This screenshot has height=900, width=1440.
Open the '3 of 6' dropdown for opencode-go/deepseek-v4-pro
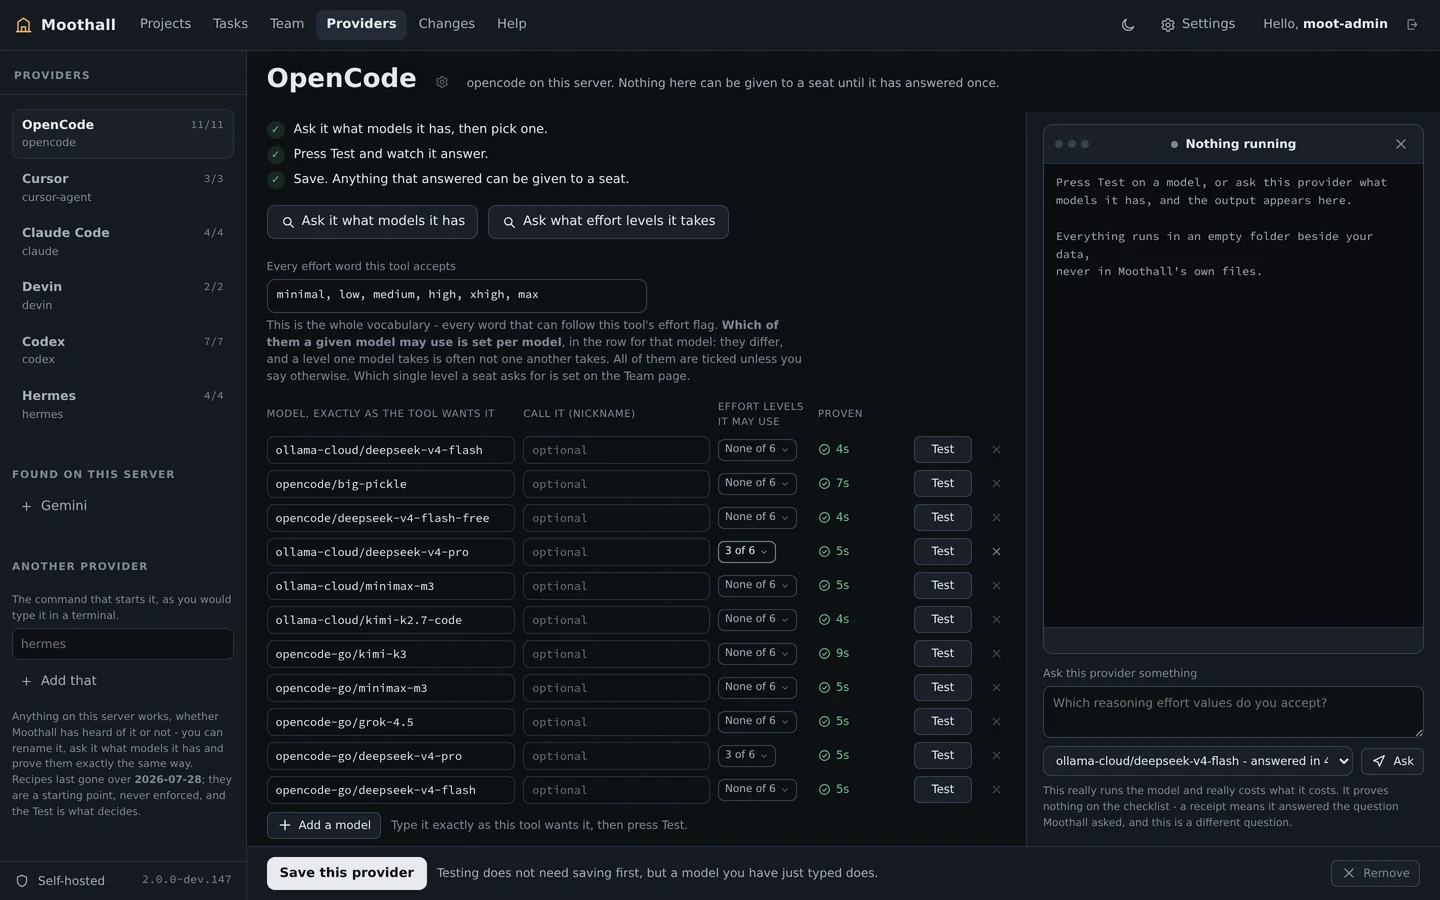(746, 756)
